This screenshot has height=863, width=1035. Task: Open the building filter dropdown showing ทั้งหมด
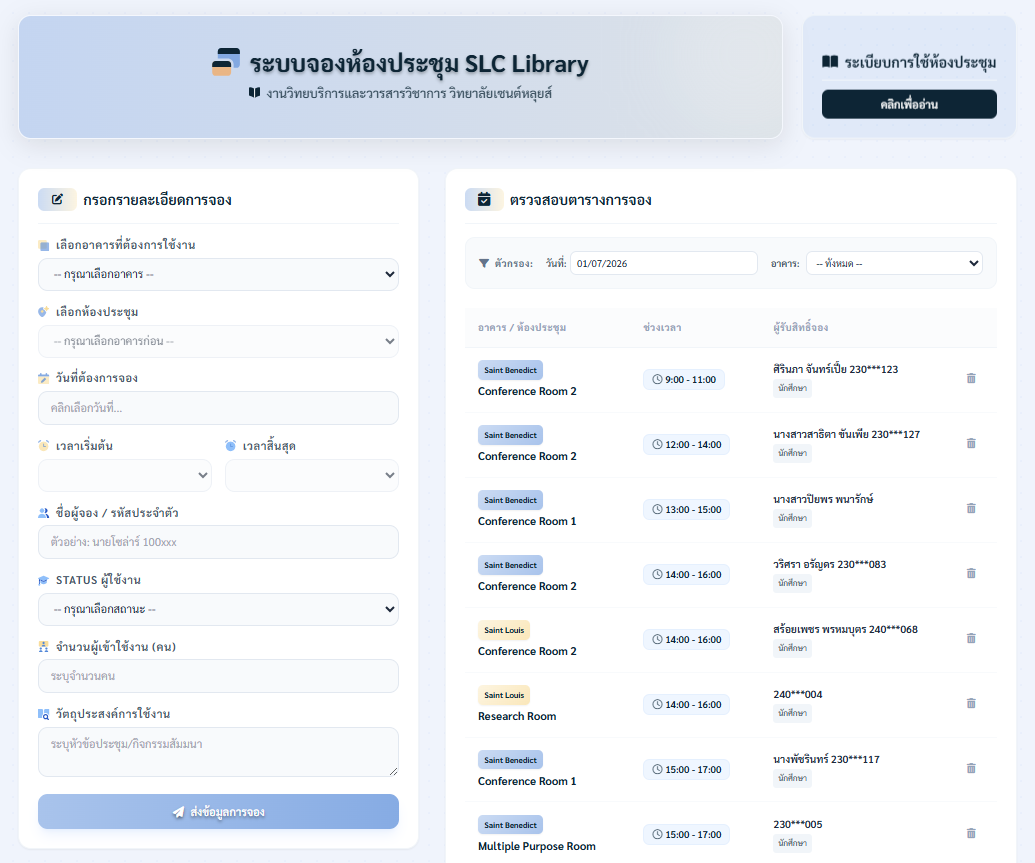pyautogui.click(x=894, y=263)
